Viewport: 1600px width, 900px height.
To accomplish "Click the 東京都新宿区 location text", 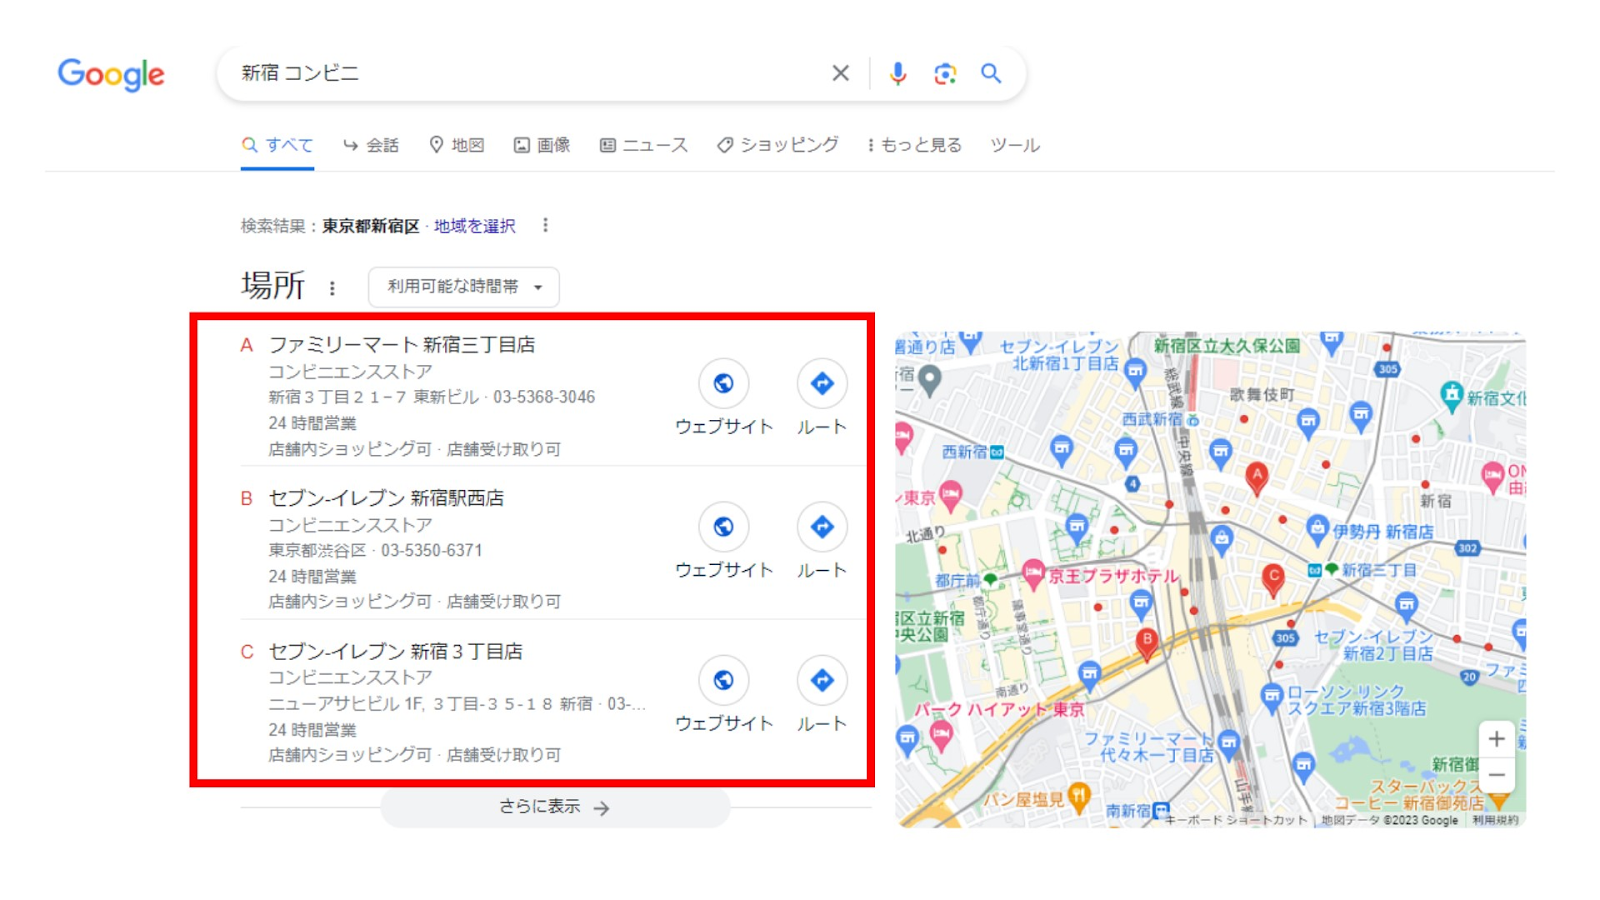I will tap(371, 226).
